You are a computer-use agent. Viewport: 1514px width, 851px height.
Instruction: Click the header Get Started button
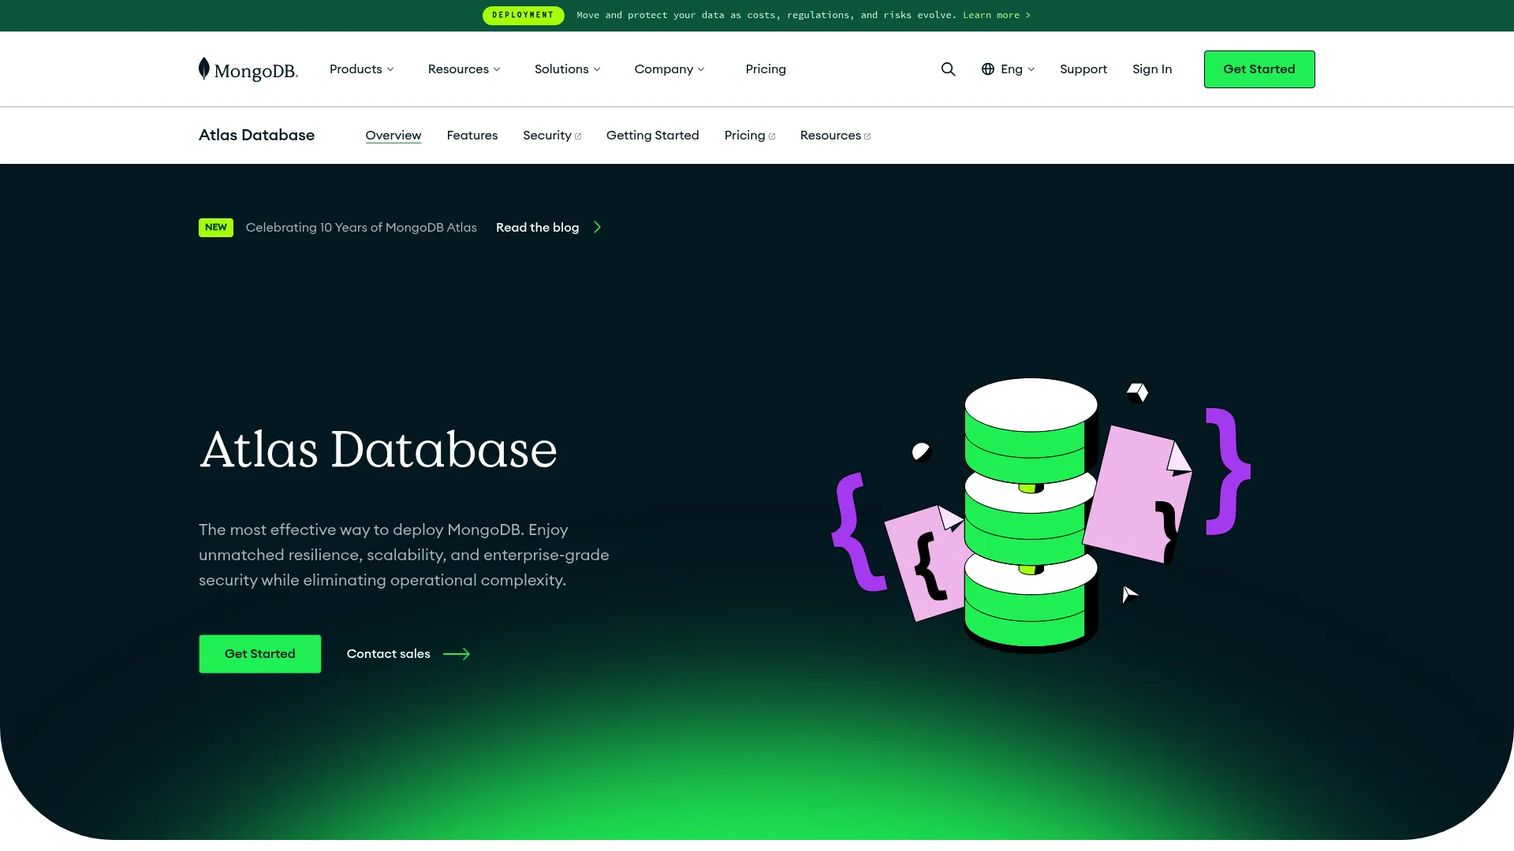[1259, 69]
